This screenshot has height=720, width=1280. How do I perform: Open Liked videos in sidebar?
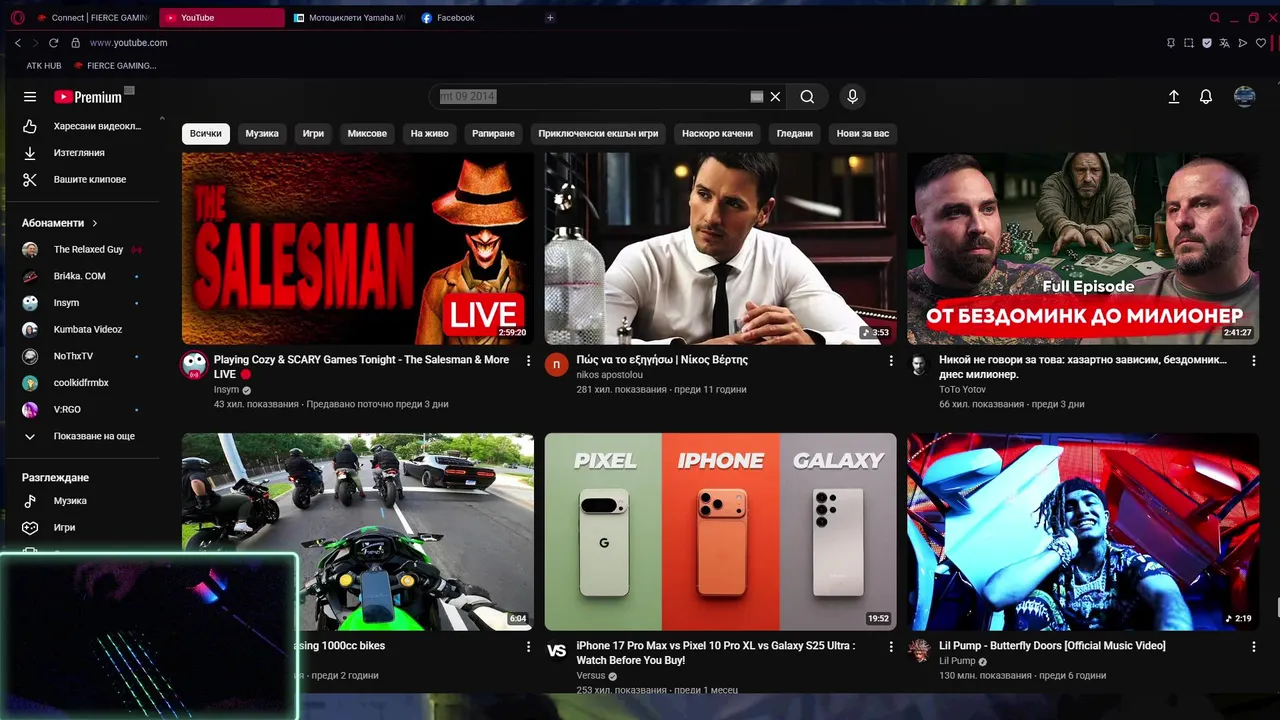pyautogui.click(x=84, y=126)
